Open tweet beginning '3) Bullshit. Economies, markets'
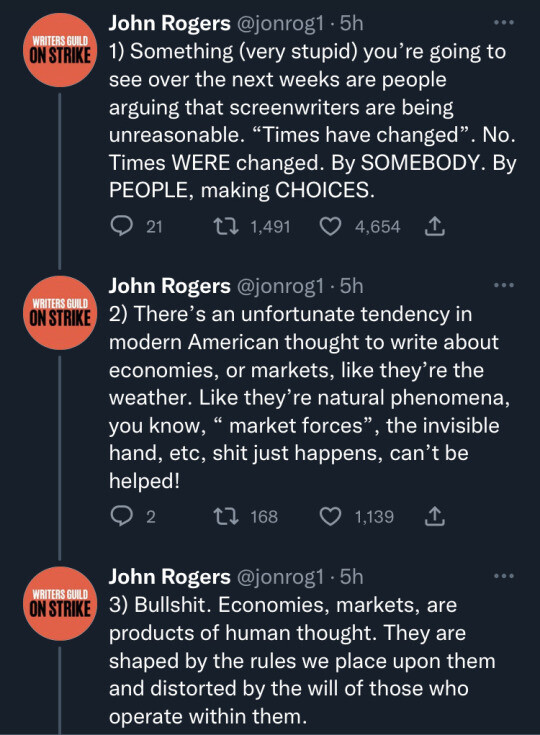This screenshot has height=735, width=540. tap(302, 660)
